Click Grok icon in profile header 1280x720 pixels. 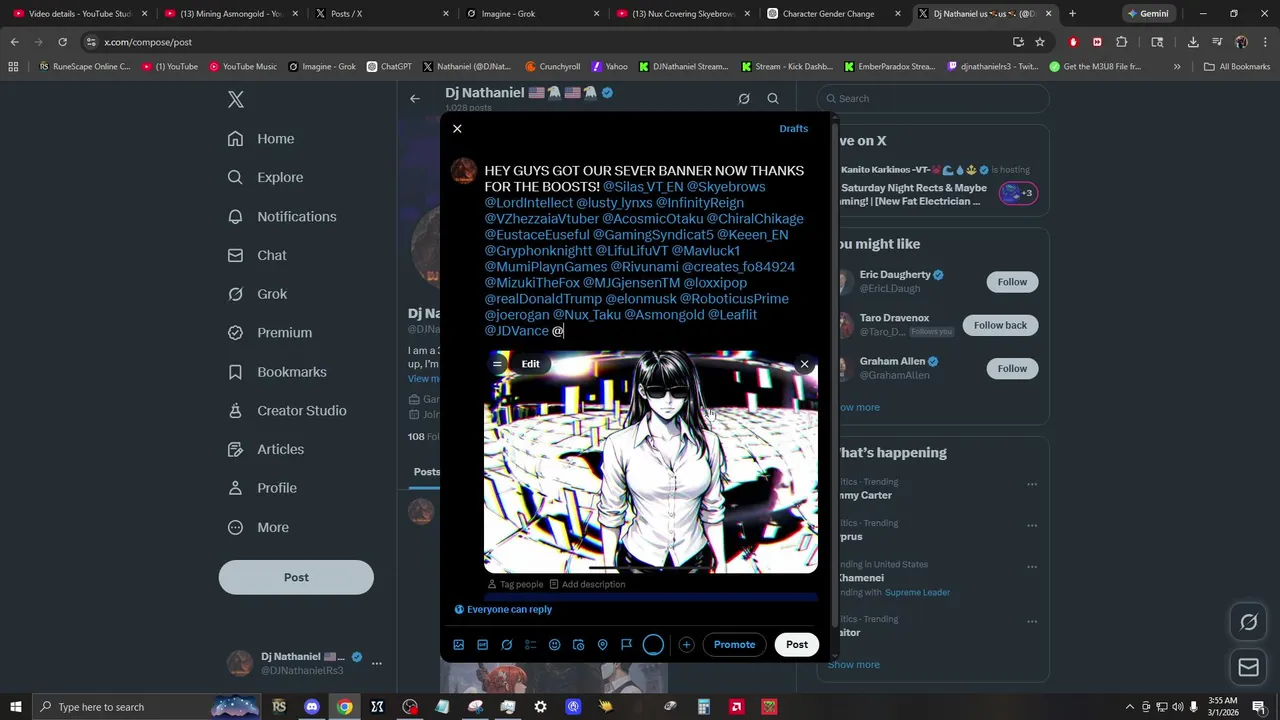tap(744, 99)
